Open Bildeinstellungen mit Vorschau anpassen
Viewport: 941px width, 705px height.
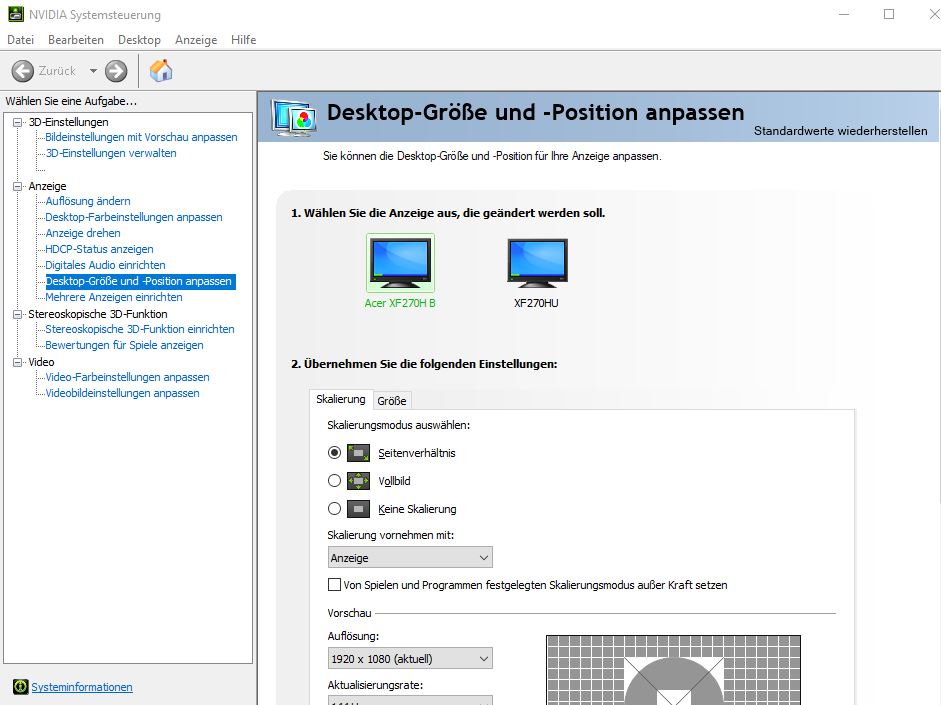141,137
